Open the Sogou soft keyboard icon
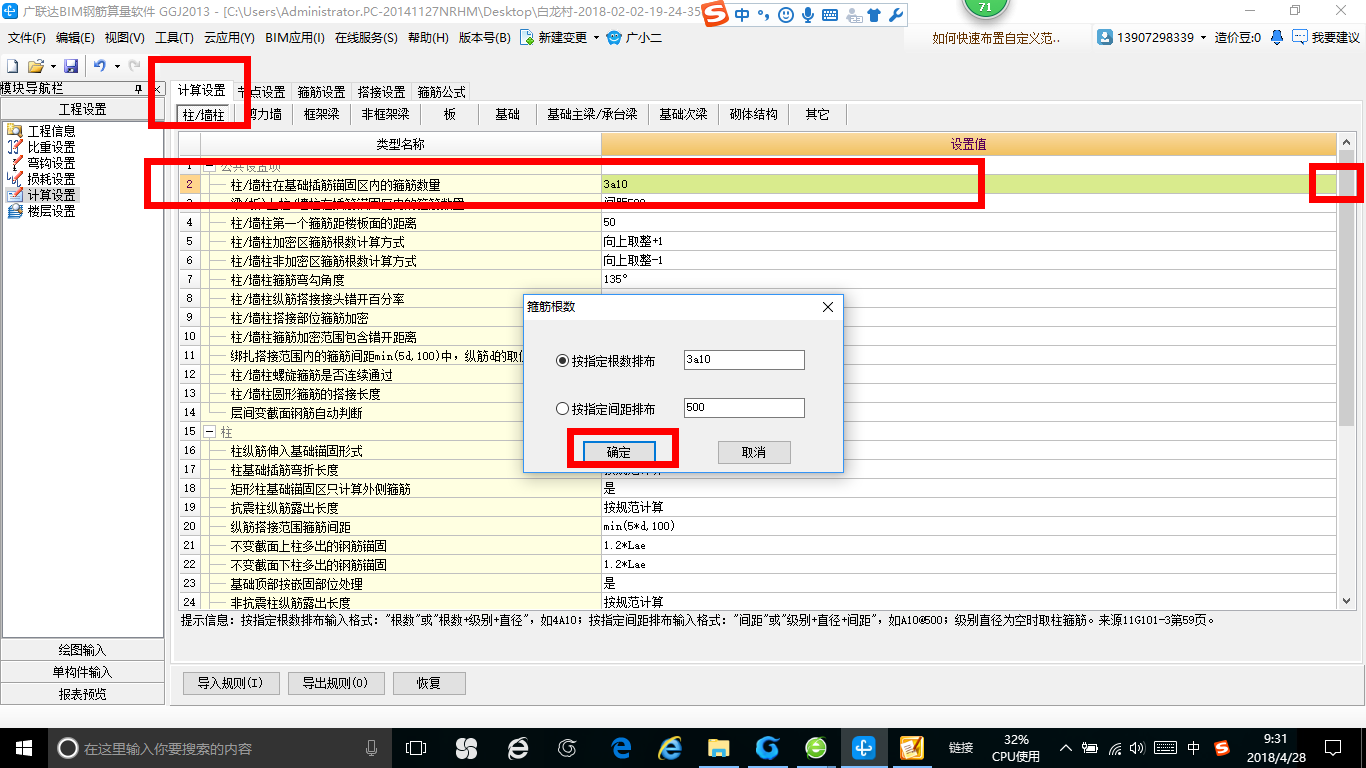Screen dimensions: 1366x768 click(x=832, y=15)
